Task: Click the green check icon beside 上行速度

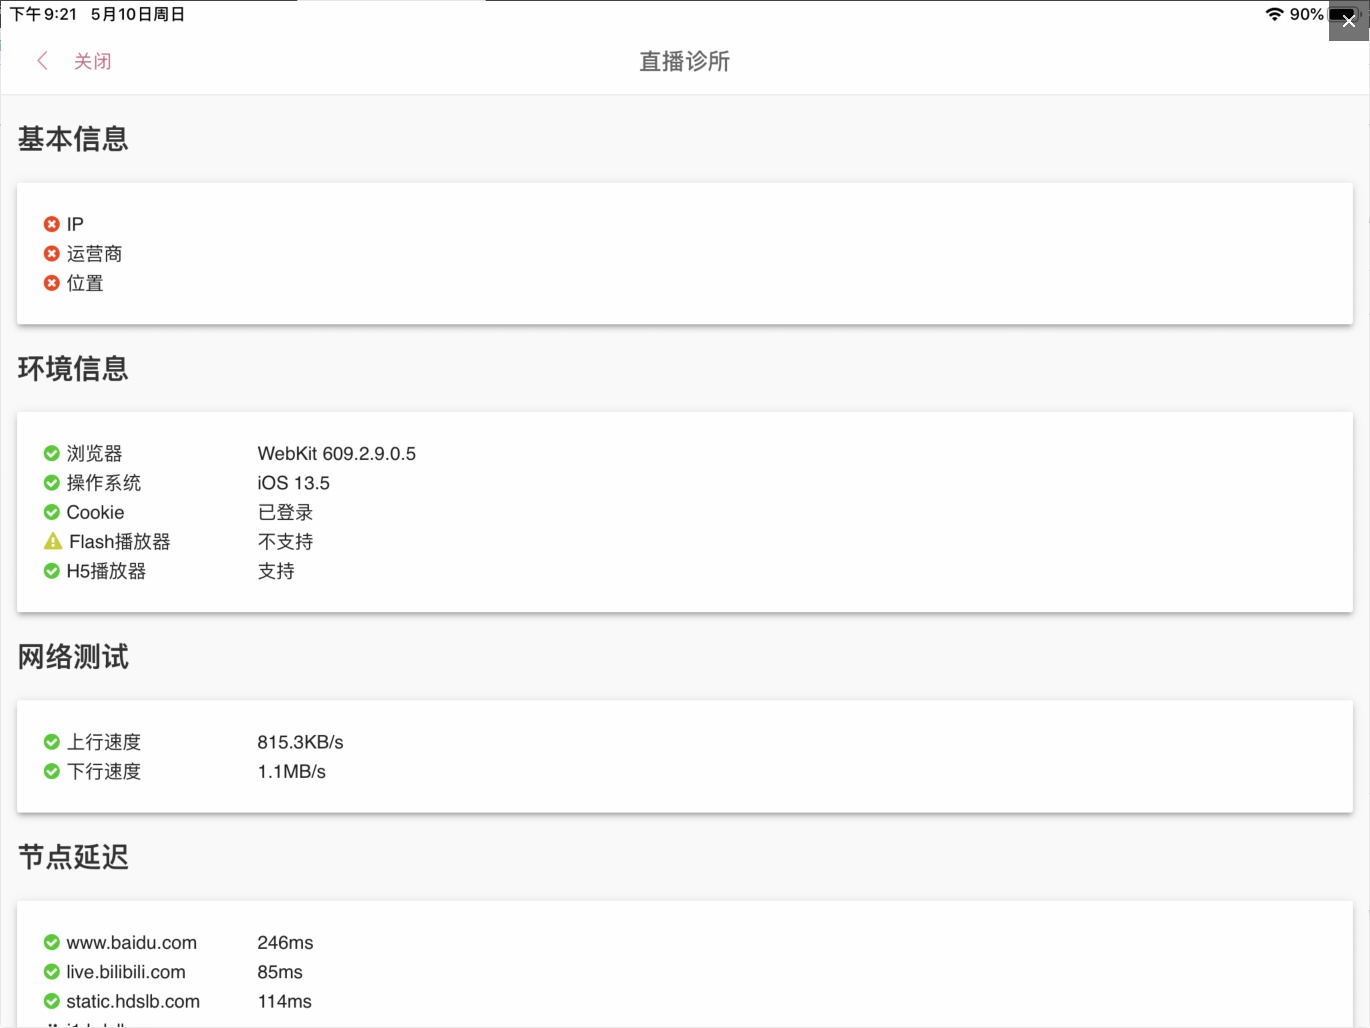Action: click(52, 741)
